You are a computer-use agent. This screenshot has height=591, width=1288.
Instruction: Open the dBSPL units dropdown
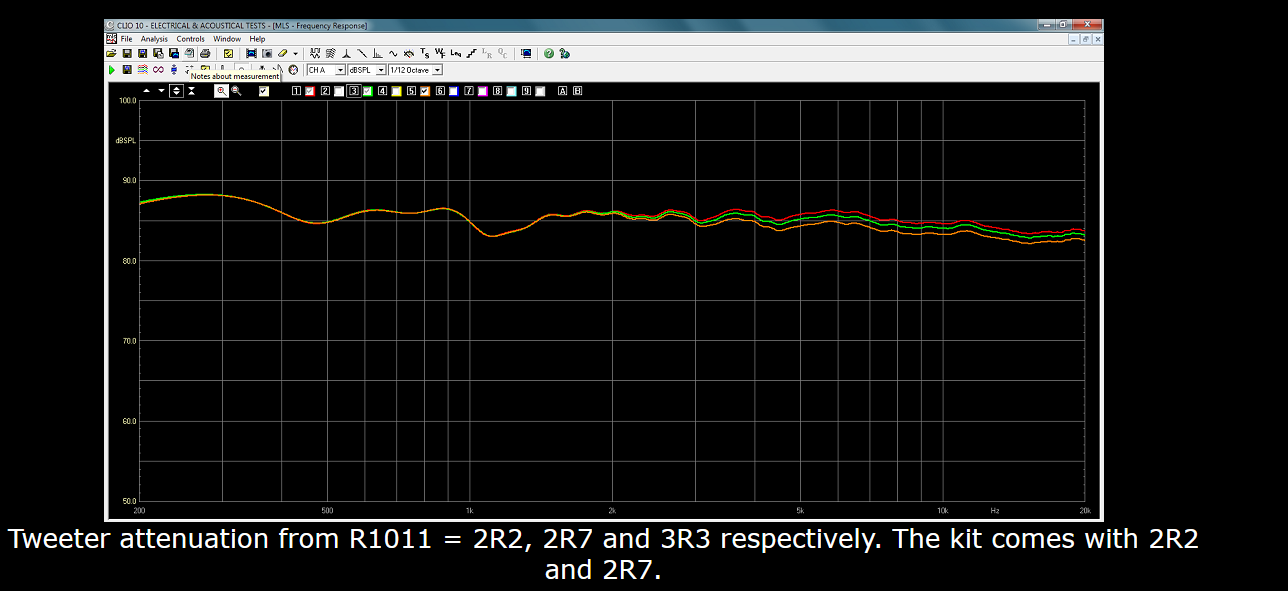pos(366,70)
